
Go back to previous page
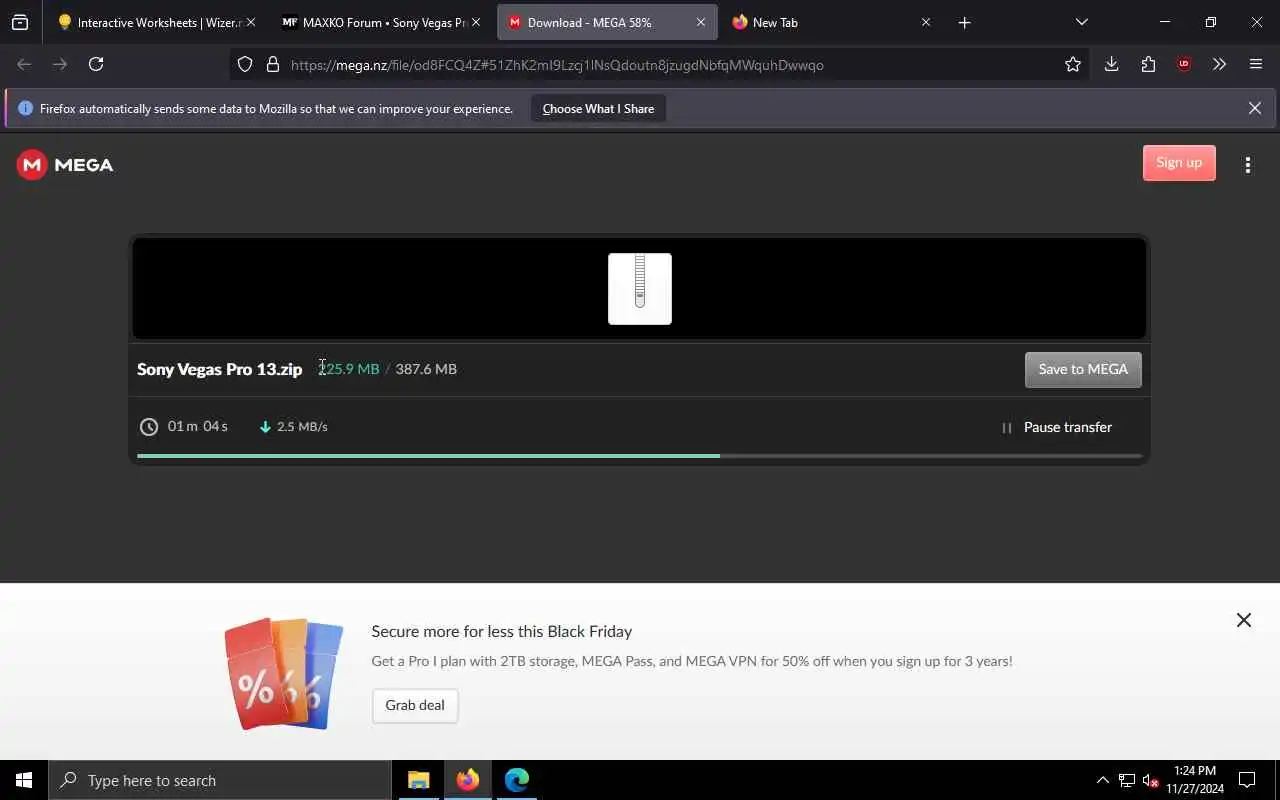[24, 64]
